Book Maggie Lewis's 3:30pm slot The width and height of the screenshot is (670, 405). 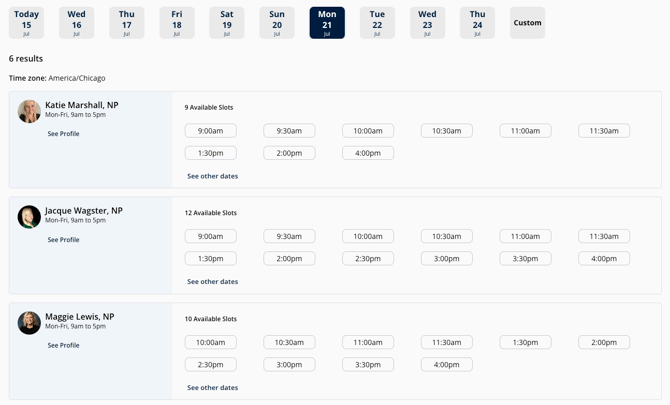click(x=368, y=365)
